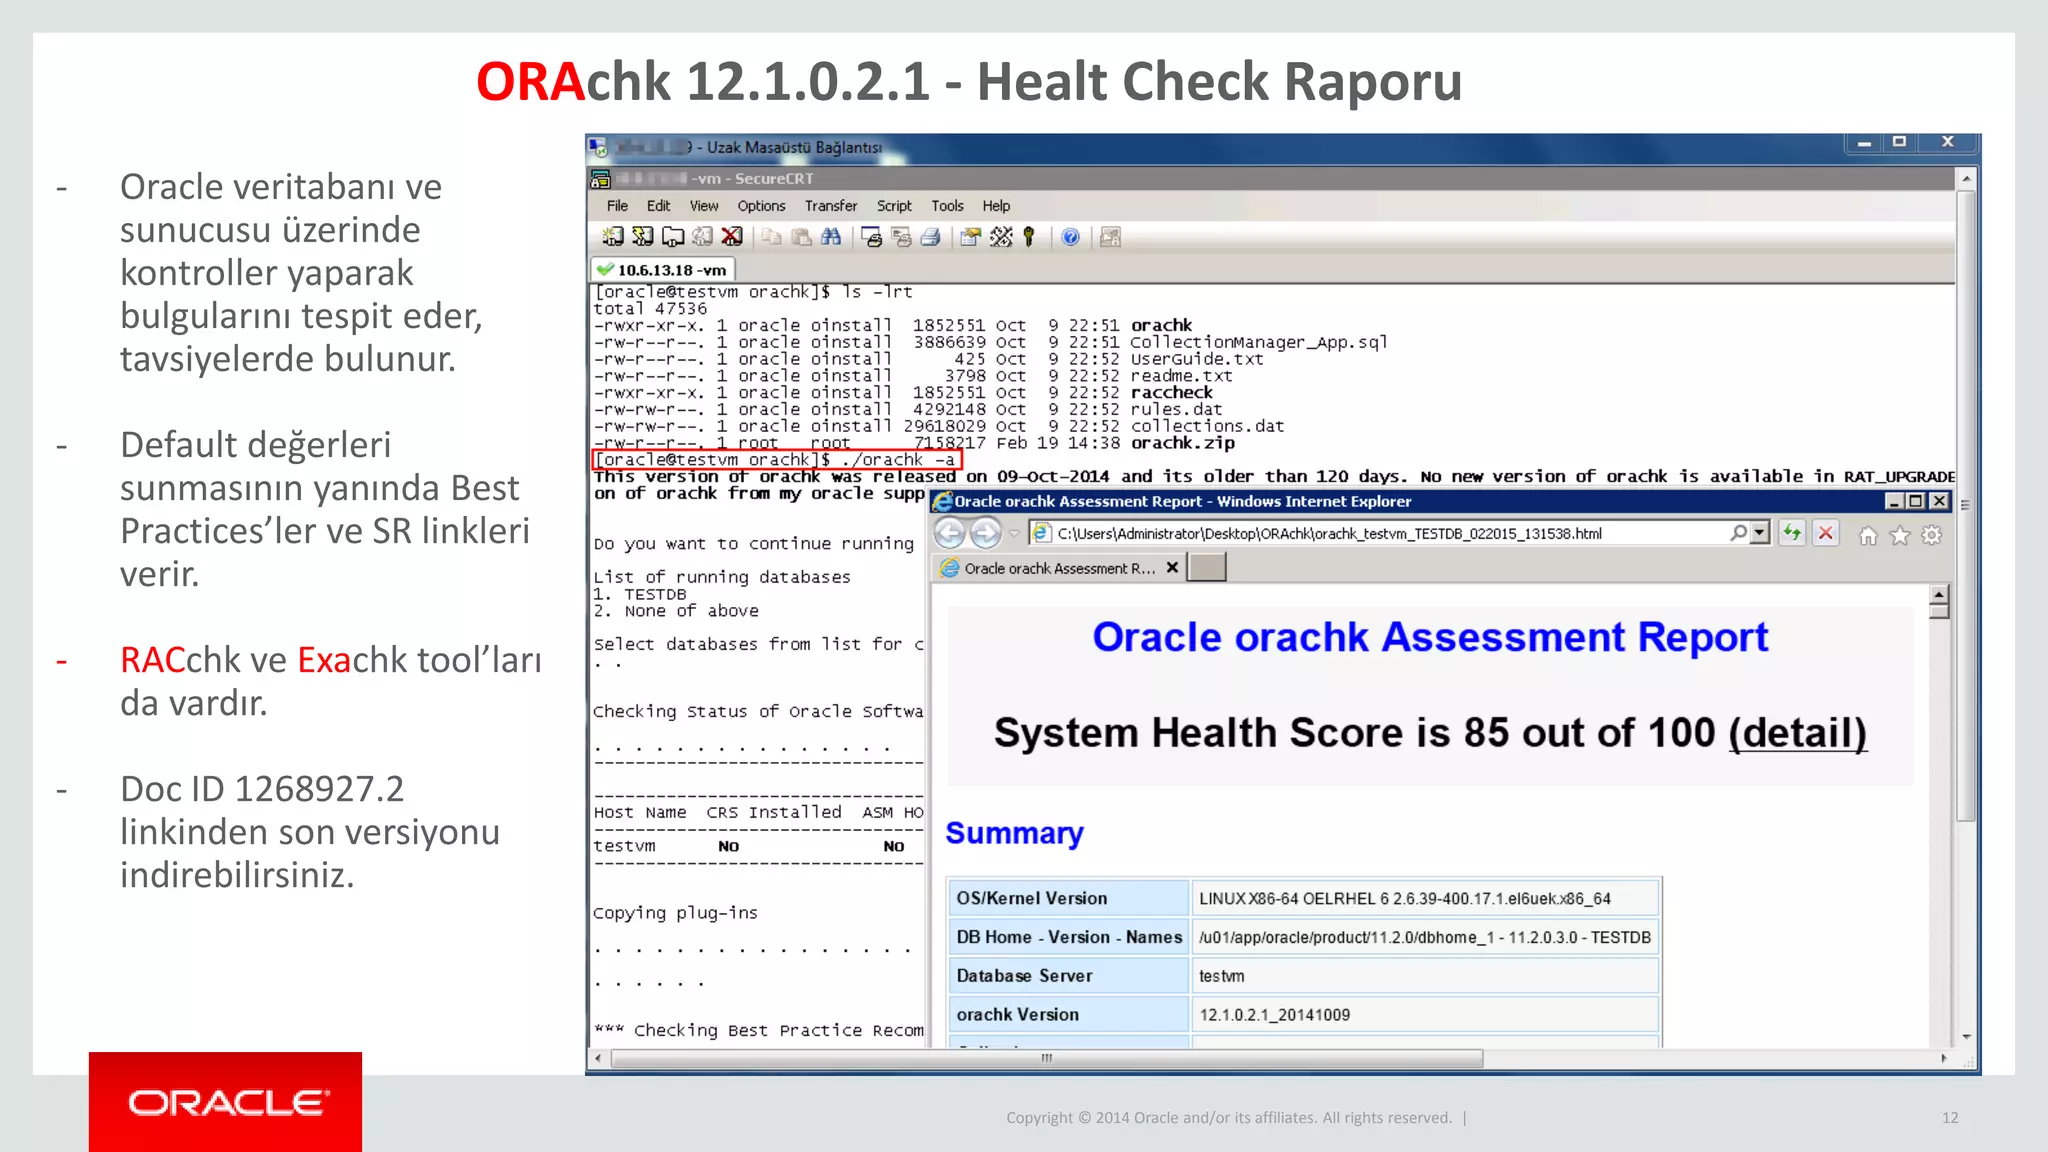This screenshot has height=1152, width=2048.
Task: Click the (detail) link in health score
Action: 1797,733
